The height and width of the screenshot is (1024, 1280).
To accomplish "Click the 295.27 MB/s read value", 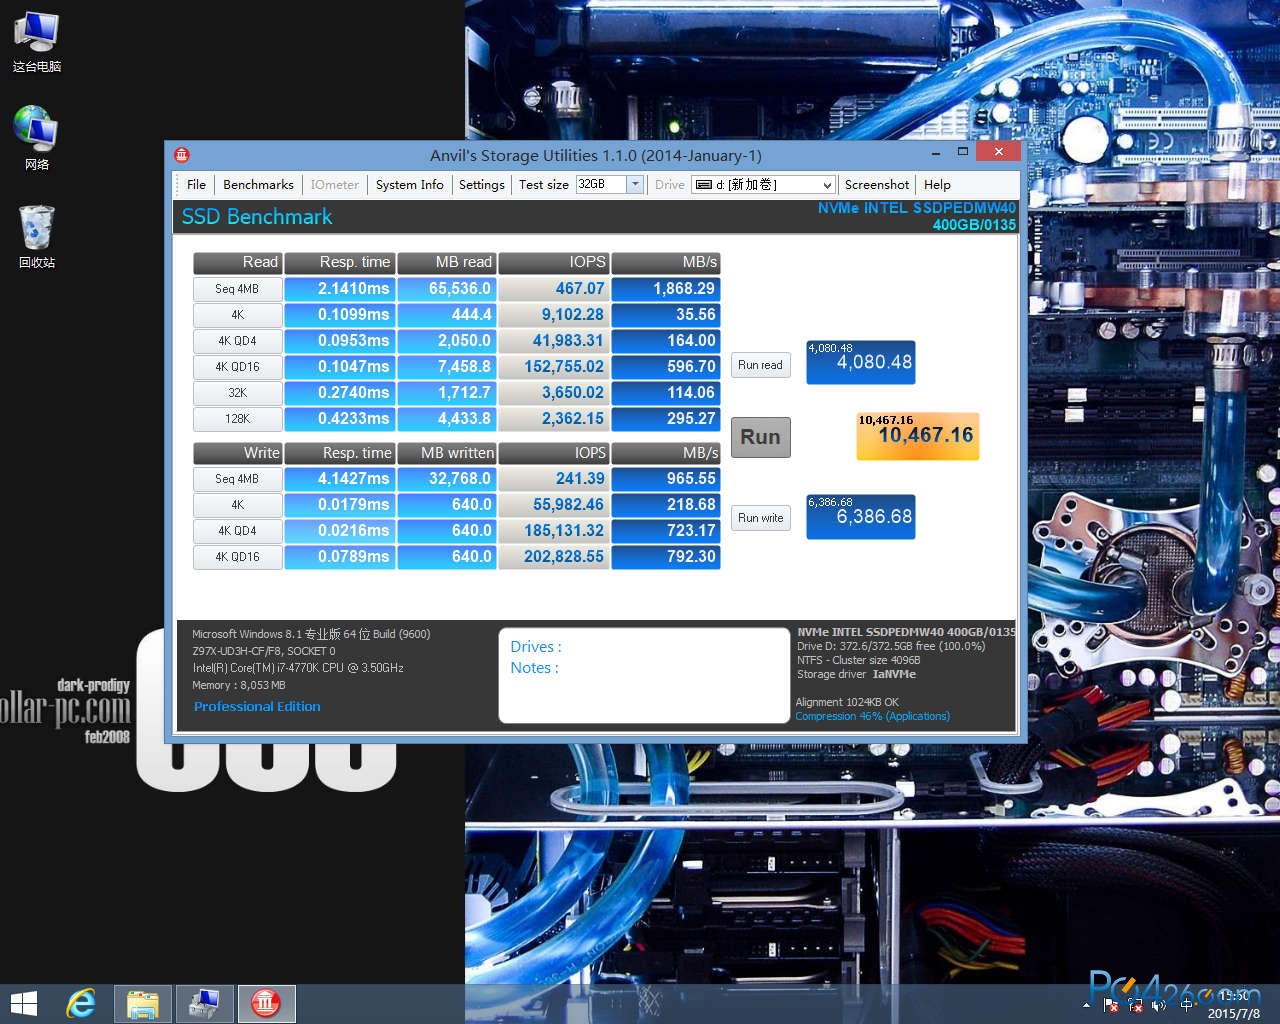I will (666, 419).
